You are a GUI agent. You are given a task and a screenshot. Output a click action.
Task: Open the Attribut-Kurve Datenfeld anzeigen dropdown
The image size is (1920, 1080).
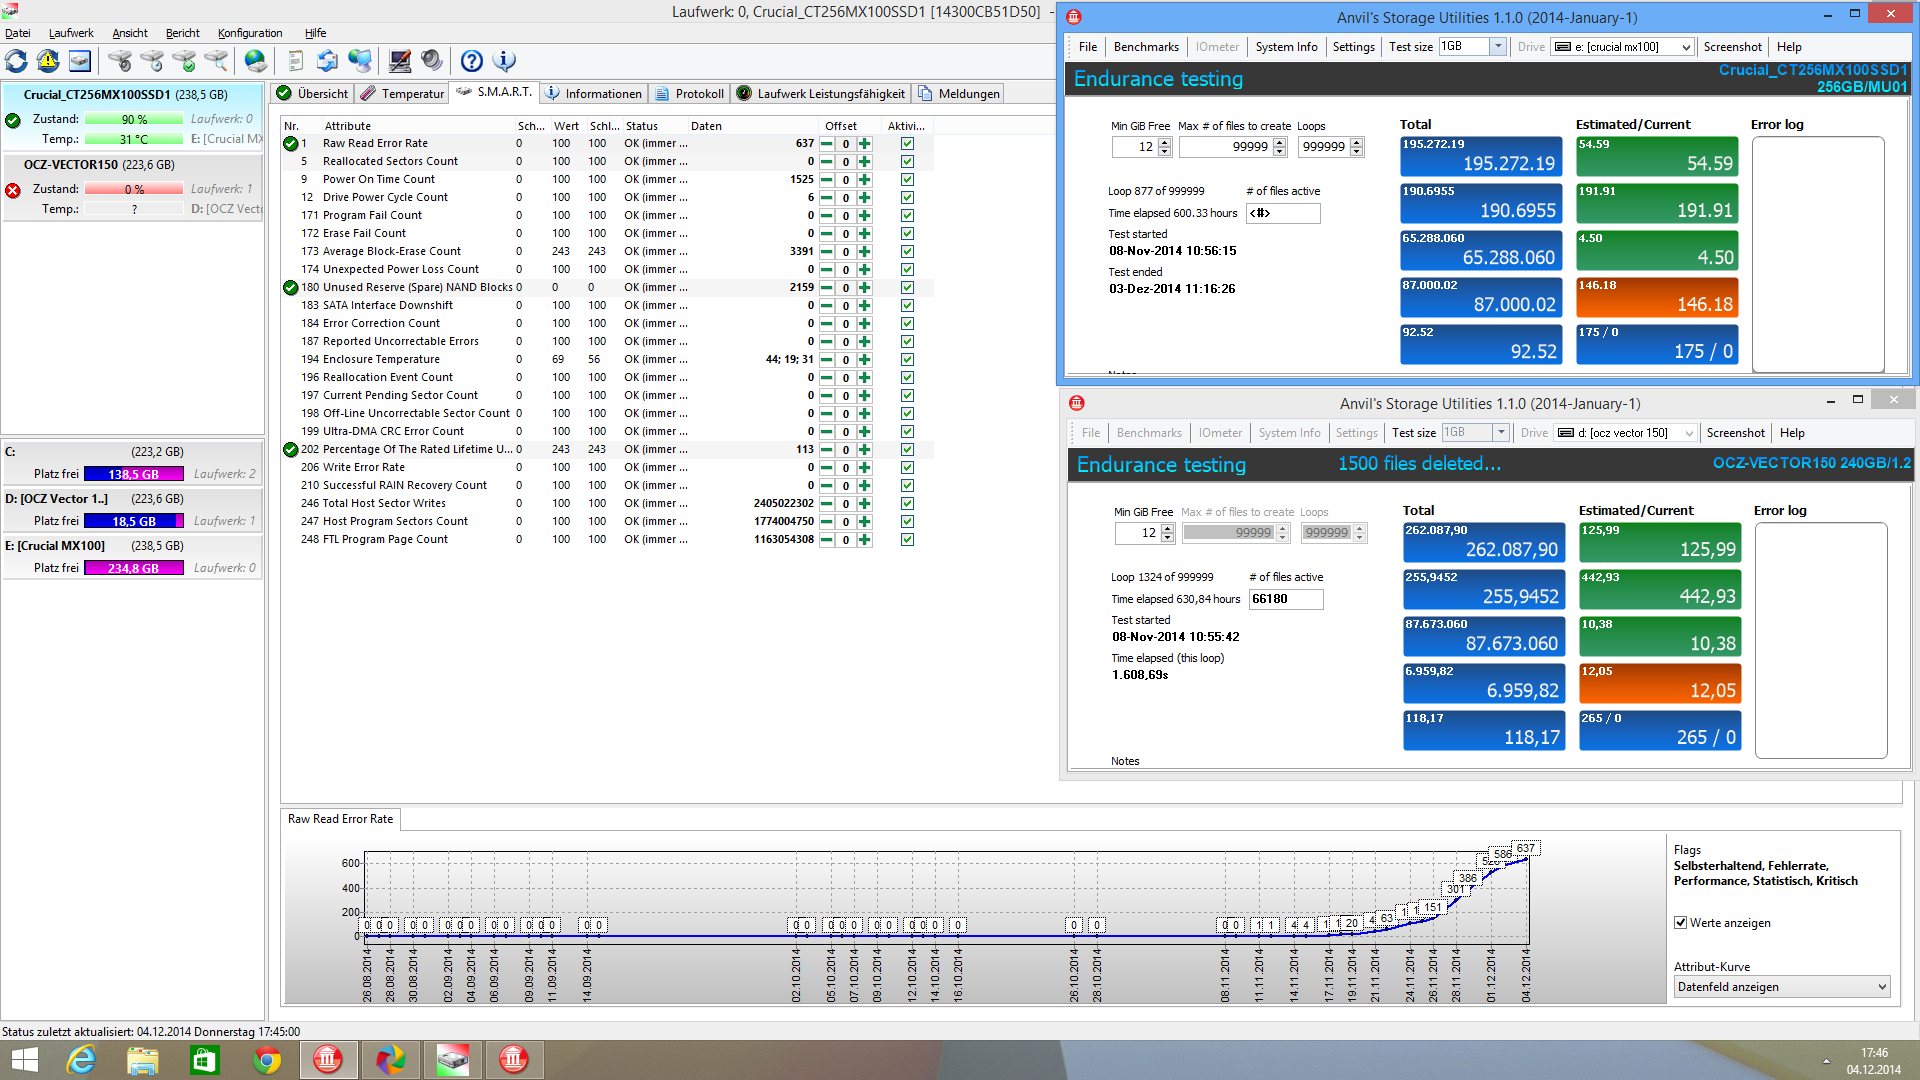point(1782,987)
